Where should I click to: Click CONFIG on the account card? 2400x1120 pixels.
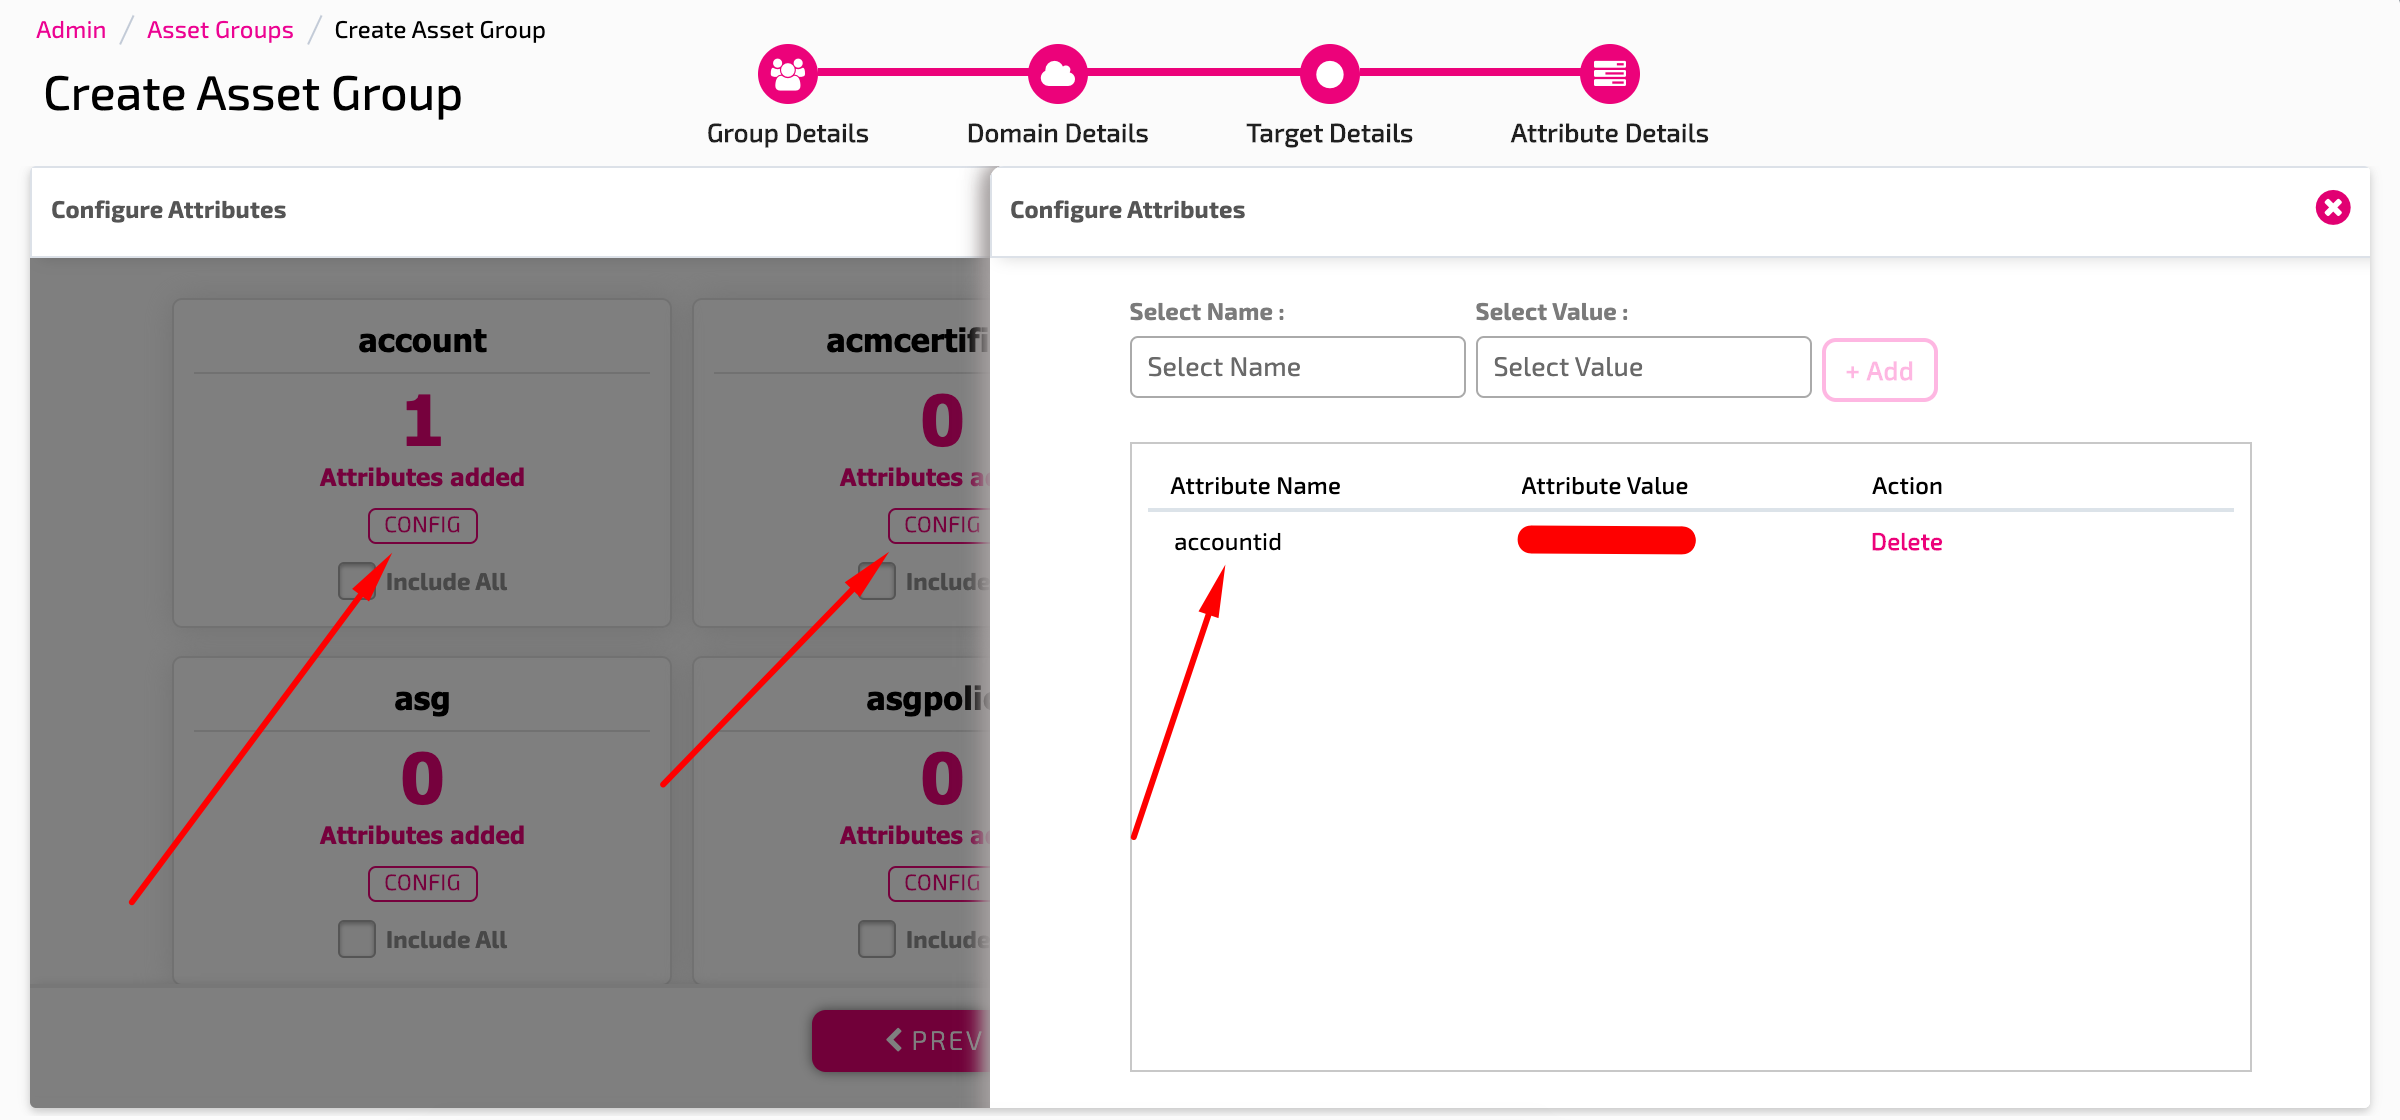pos(422,525)
